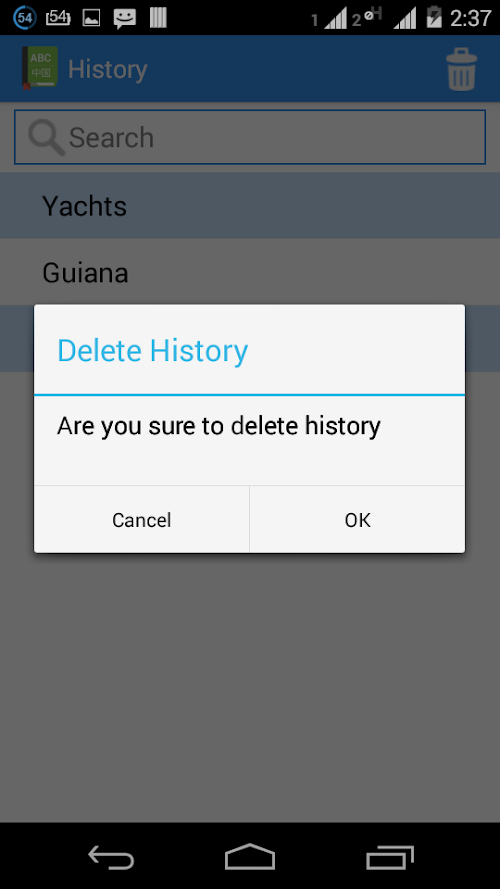Select the Guiana history entry
The image size is (500, 889).
coord(250,272)
